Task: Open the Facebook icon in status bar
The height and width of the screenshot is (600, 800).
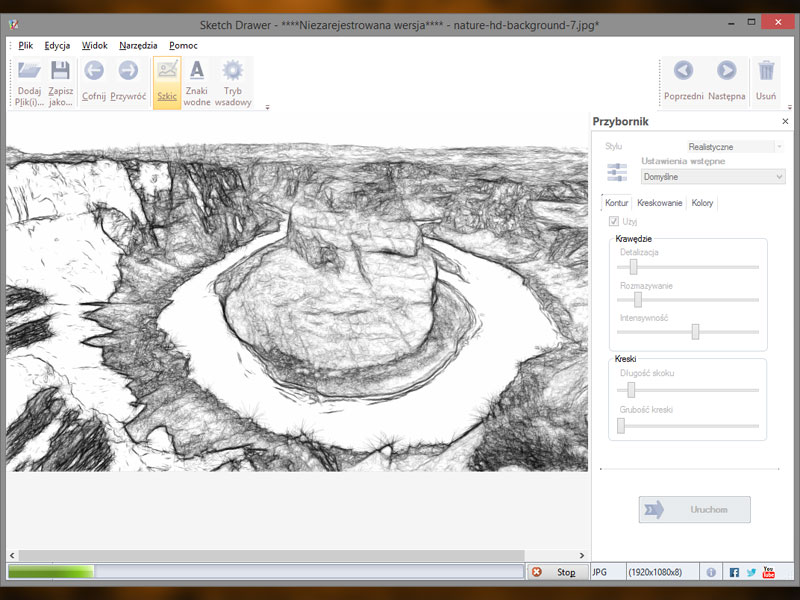Action: click(733, 572)
